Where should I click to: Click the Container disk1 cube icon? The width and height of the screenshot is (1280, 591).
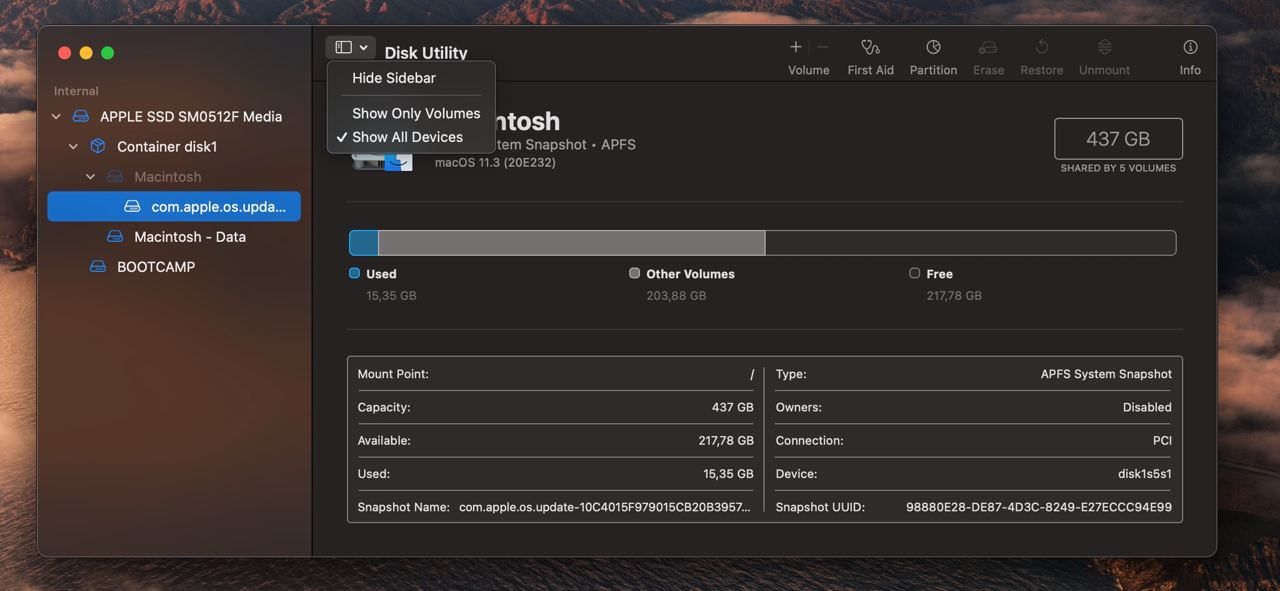[x=98, y=146]
